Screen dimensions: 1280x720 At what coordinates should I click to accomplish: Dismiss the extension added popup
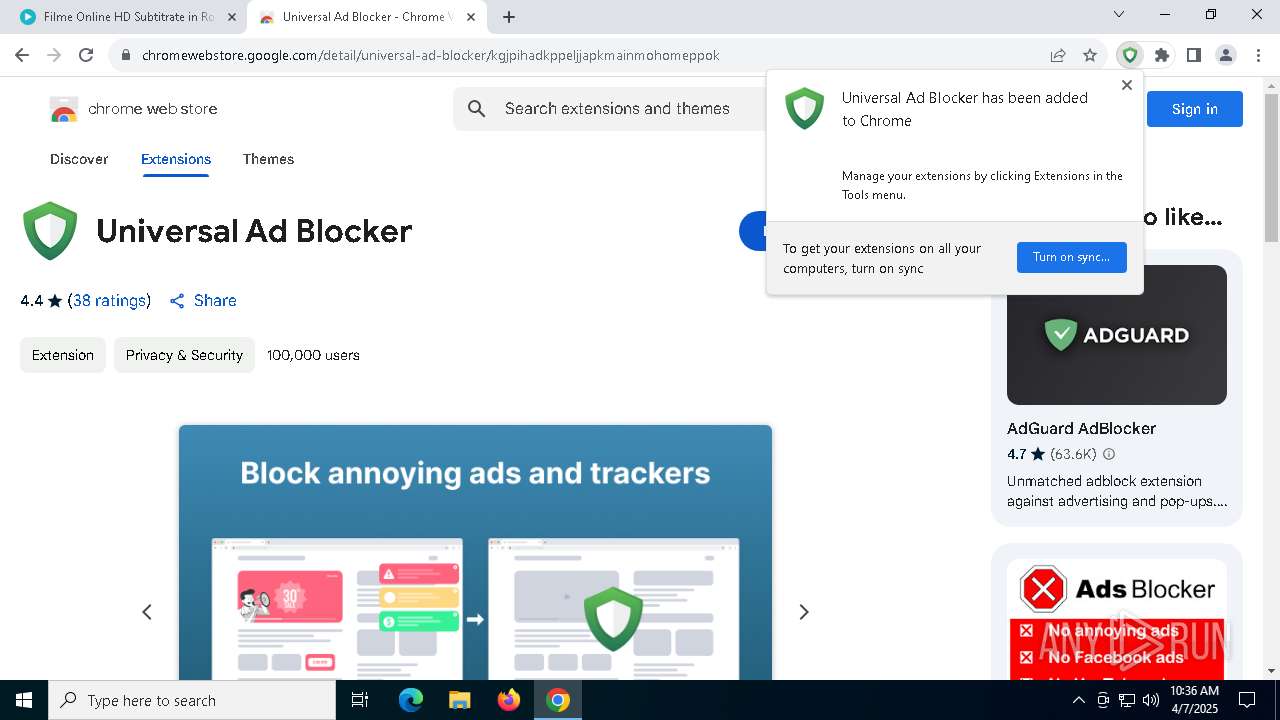click(1127, 85)
